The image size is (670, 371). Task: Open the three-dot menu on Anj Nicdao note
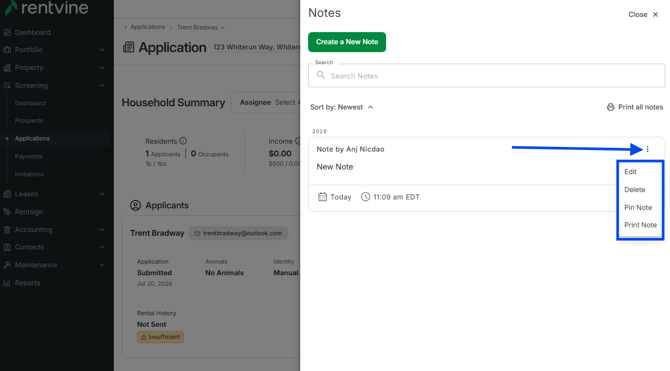(x=647, y=149)
